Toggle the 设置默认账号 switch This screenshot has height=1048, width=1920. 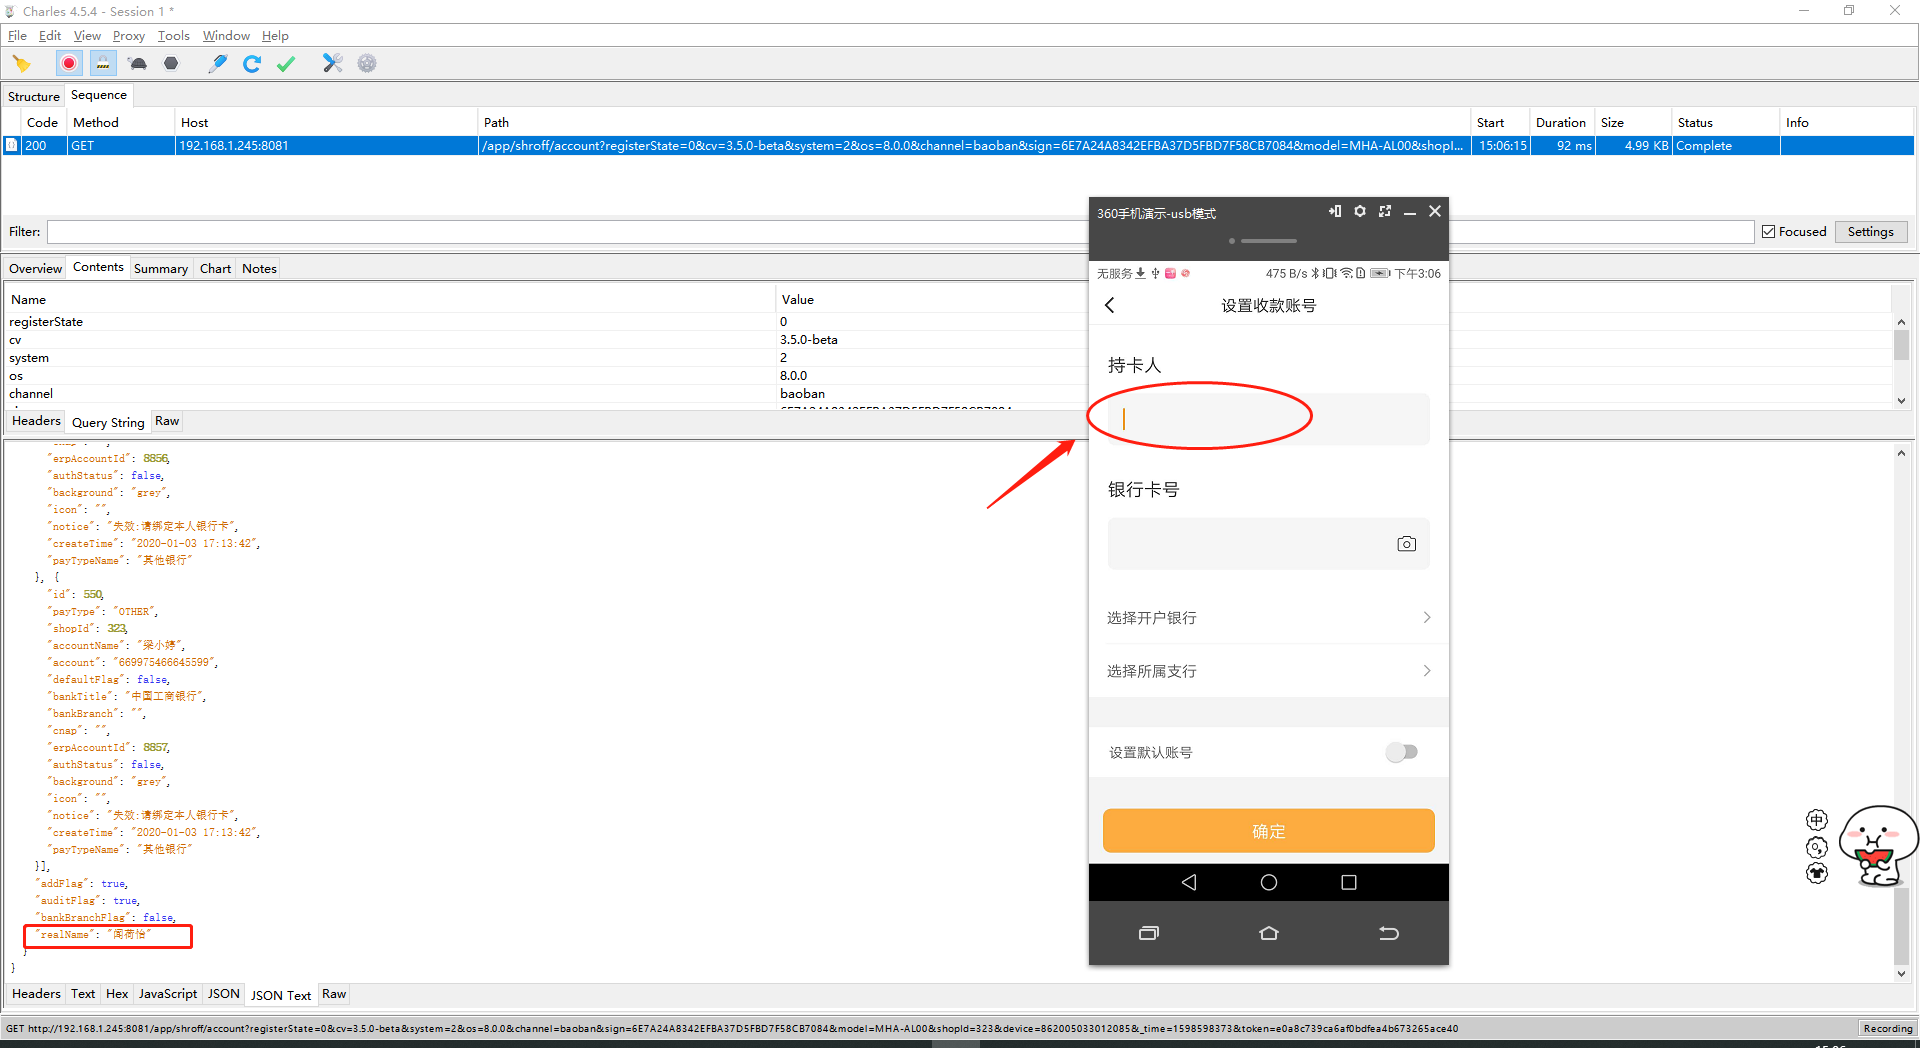1402,752
